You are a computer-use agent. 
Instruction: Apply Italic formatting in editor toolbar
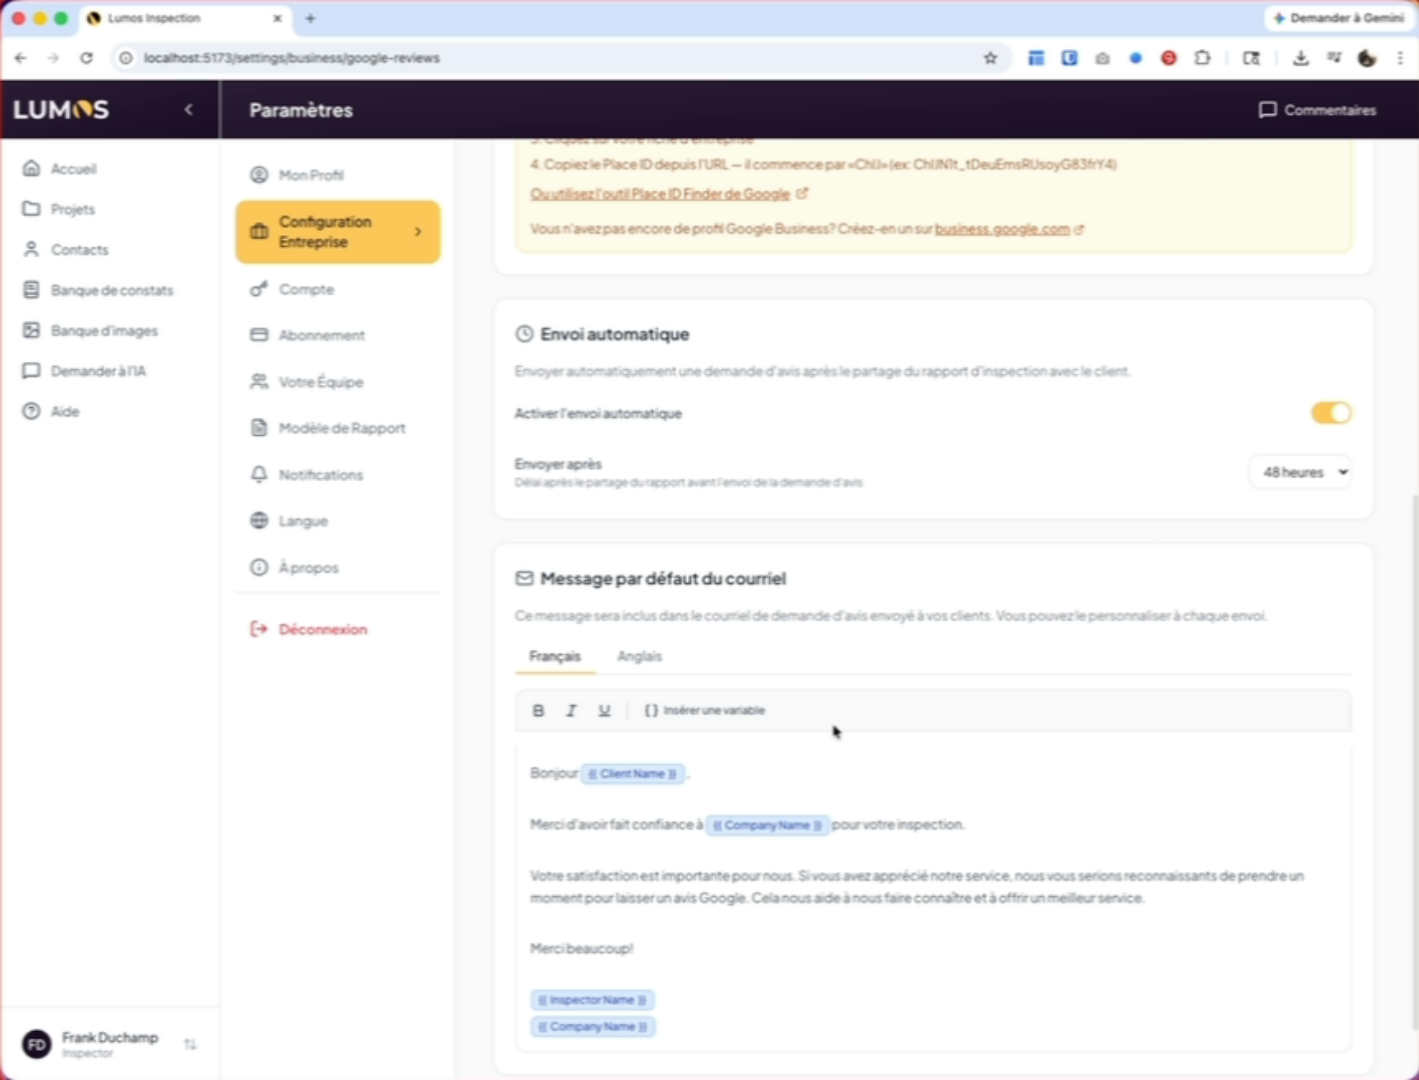(x=571, y=710)
